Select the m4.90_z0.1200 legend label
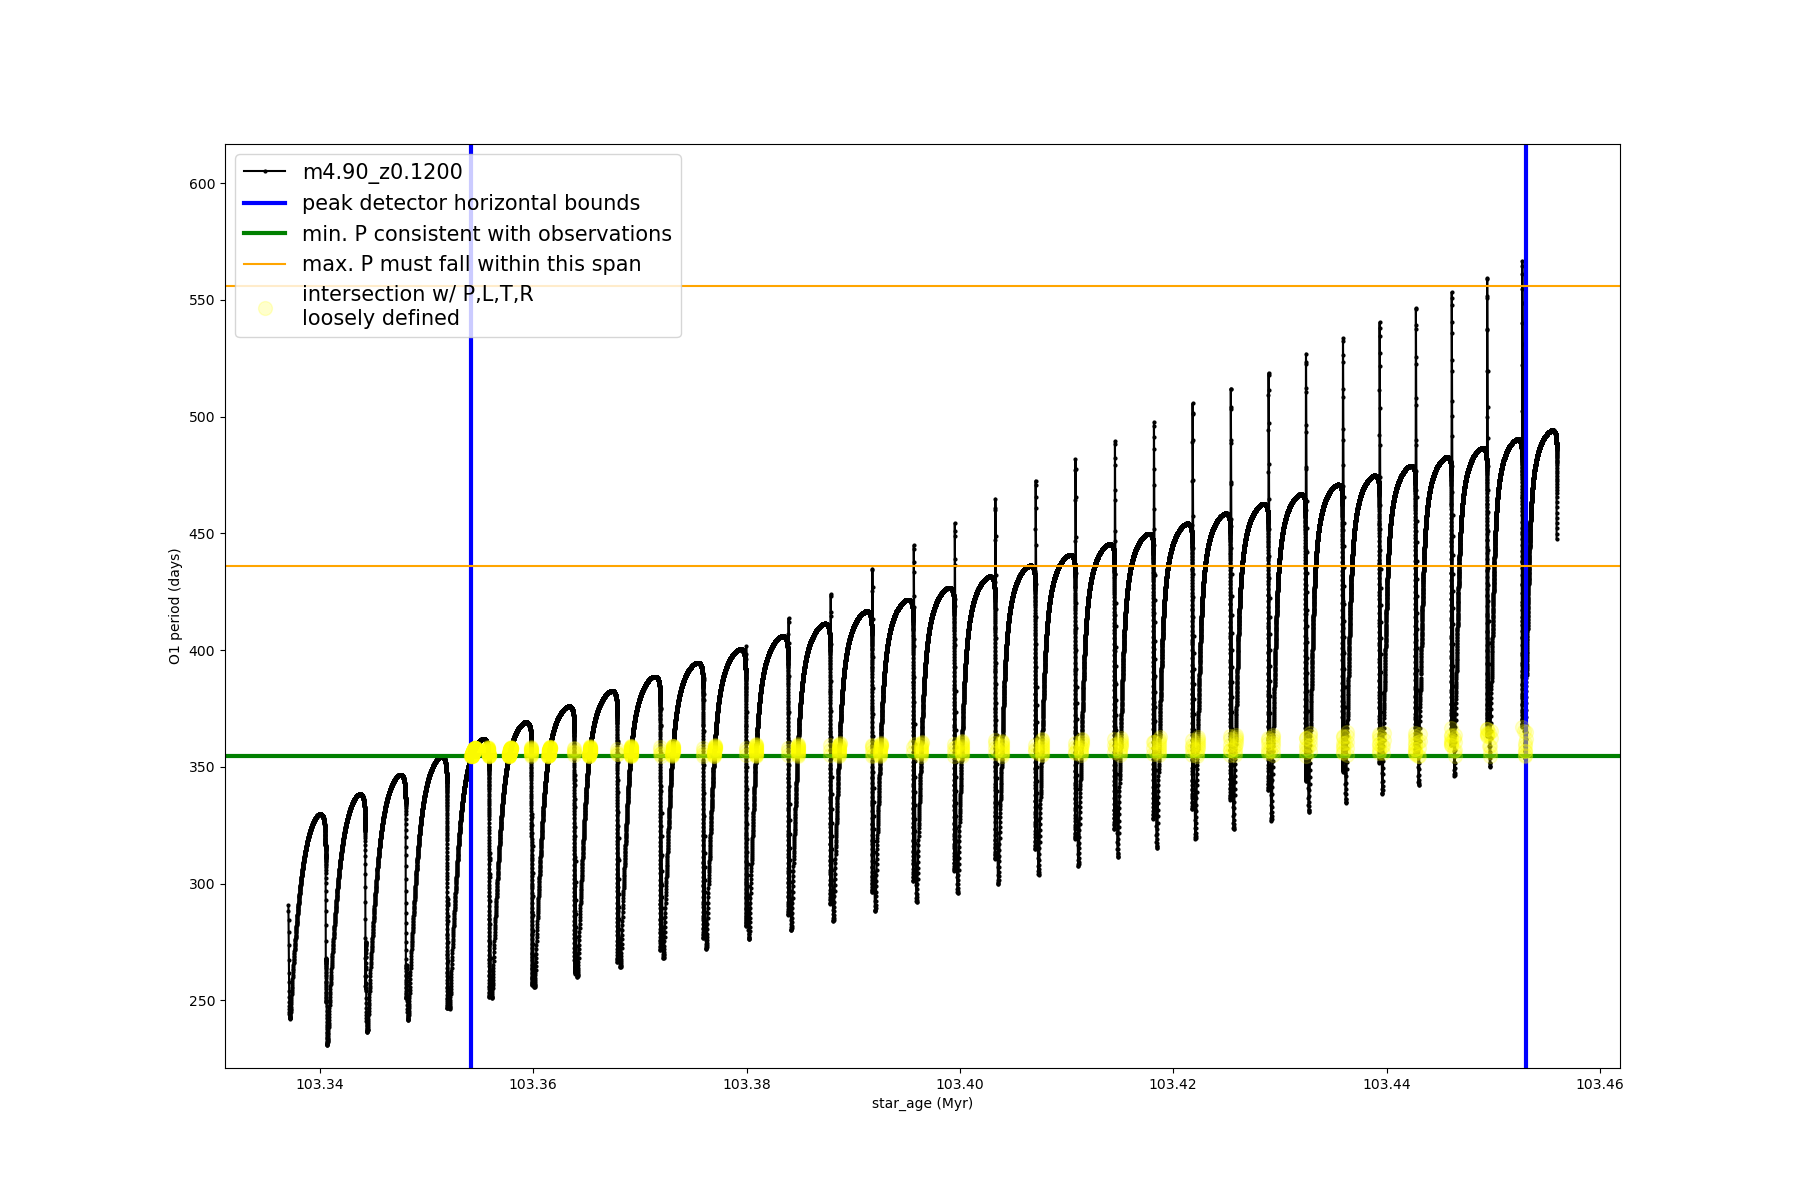Image resolution: width=1800 pixels, height=1200 pixels. [382, 172]
